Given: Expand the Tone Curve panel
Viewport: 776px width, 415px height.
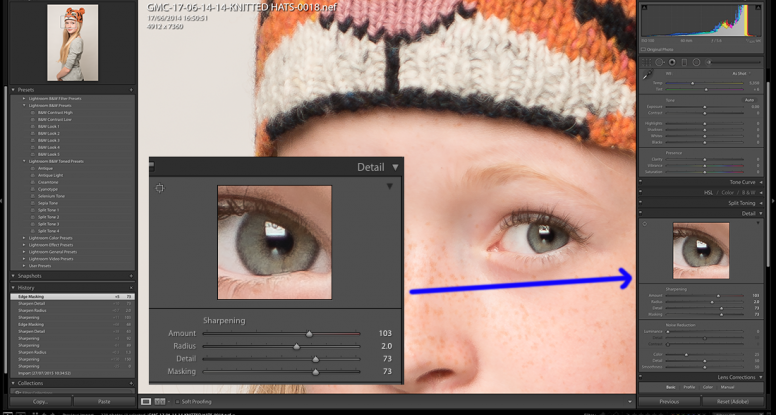Looking at the screenshot, I should [761, 182].
